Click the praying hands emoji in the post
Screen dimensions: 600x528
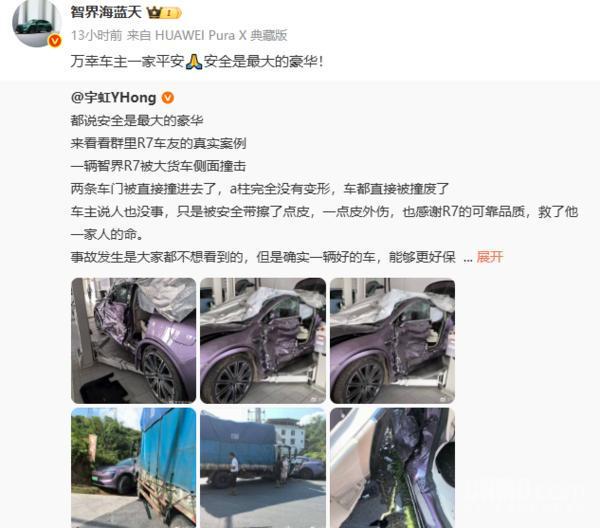194,61
